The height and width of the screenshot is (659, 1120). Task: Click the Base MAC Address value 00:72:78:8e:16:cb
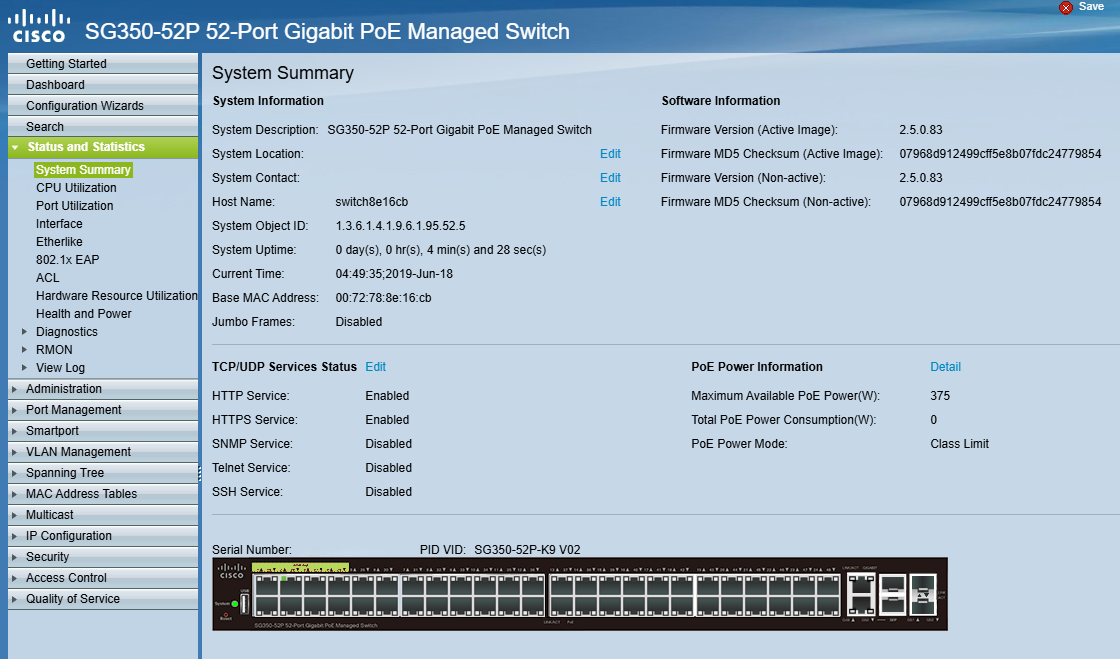click(384, 298)
